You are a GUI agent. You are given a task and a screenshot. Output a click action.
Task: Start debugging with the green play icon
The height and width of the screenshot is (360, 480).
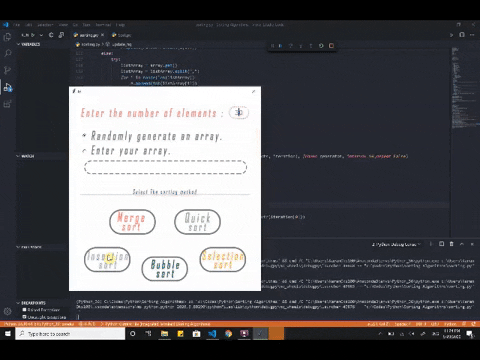pyautogui.click(x=33, y=35)
